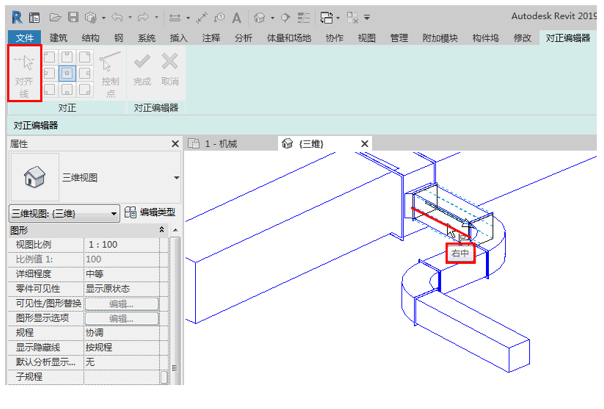Open the 3D view dropdown arrow
Viewport: 604px width, 409px height.
pos(272,18)
